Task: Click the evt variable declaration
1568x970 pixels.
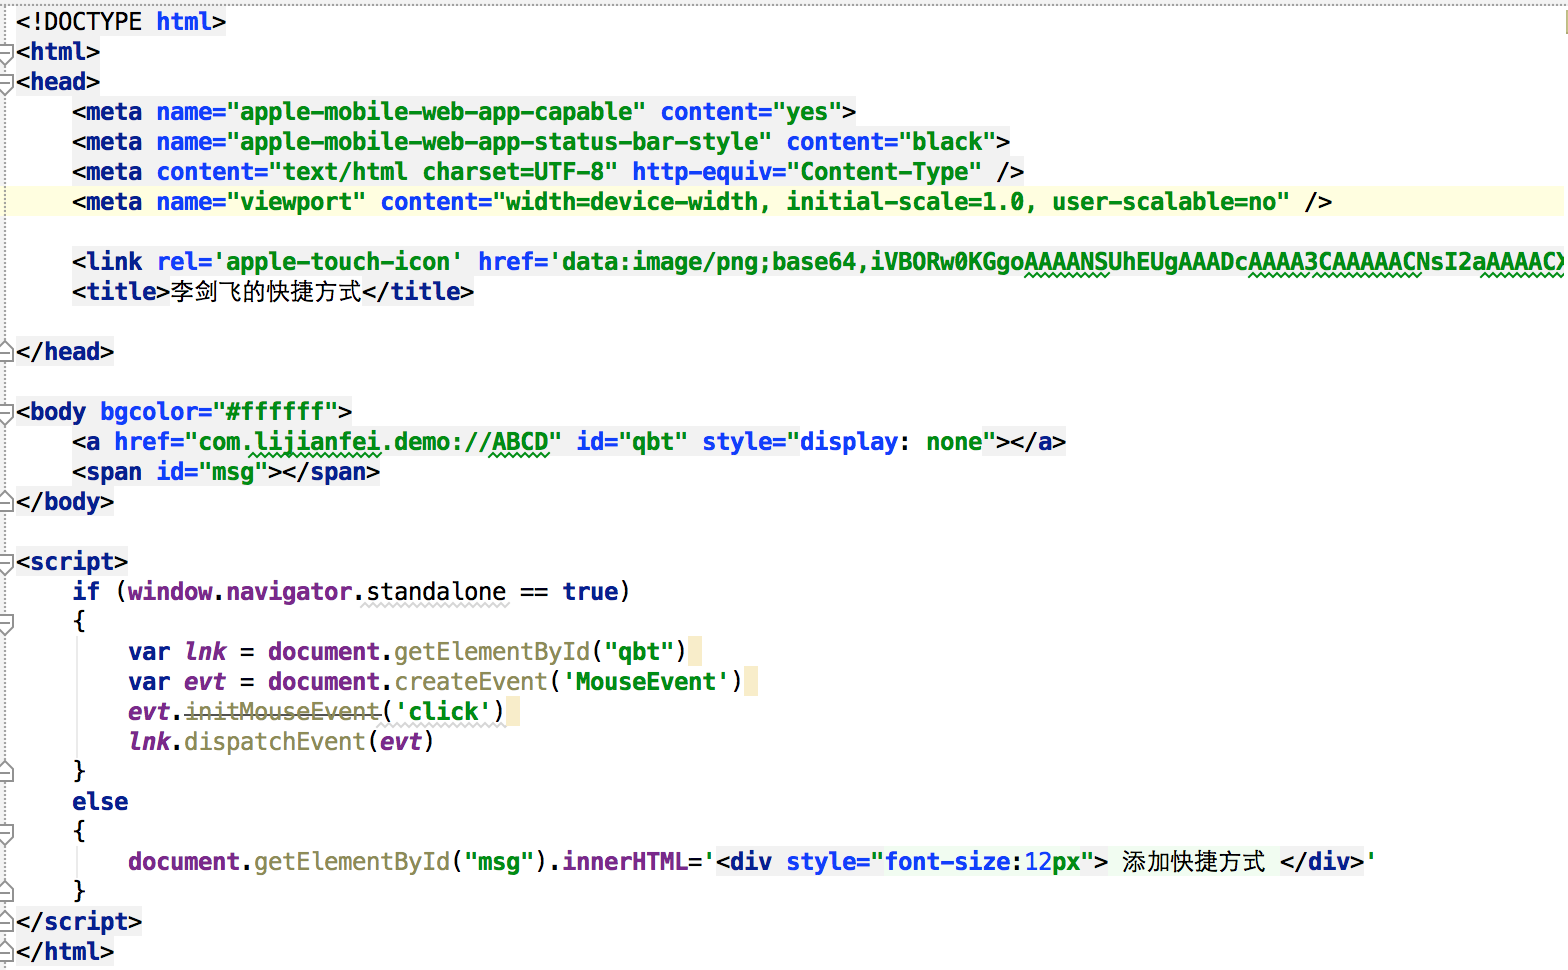Action: coord(205,682)
